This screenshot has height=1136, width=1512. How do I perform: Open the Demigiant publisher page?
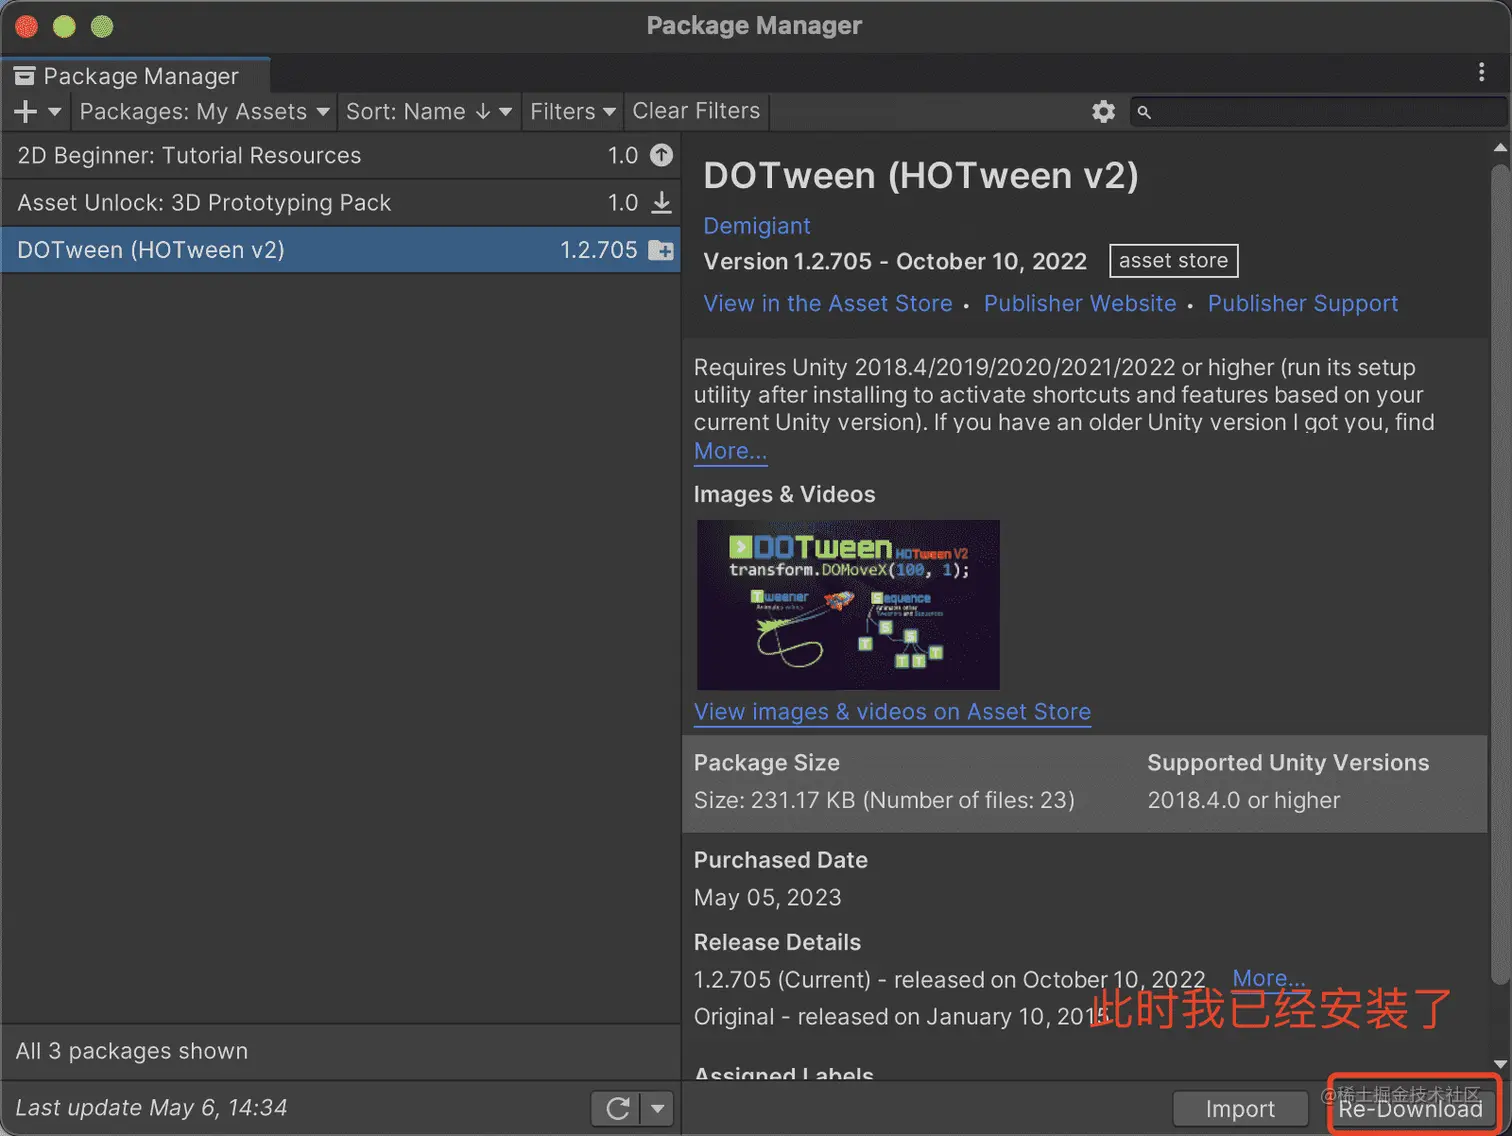(757, 226)
